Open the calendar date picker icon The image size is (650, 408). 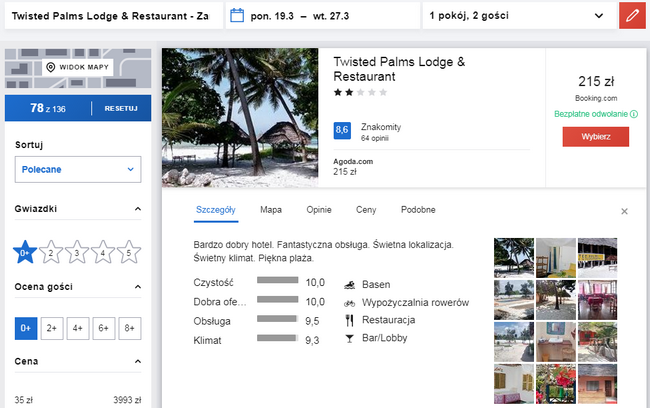click(237, 16)
